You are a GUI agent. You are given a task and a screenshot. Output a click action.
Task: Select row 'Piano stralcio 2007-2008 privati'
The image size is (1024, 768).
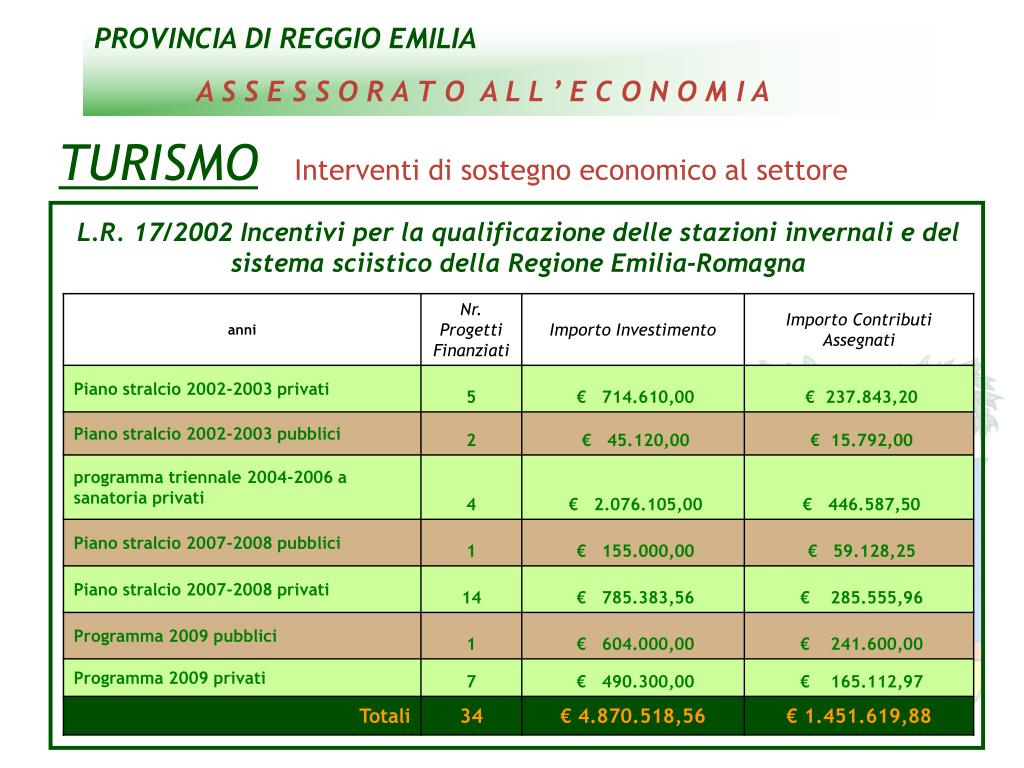(x=518, y=589)
